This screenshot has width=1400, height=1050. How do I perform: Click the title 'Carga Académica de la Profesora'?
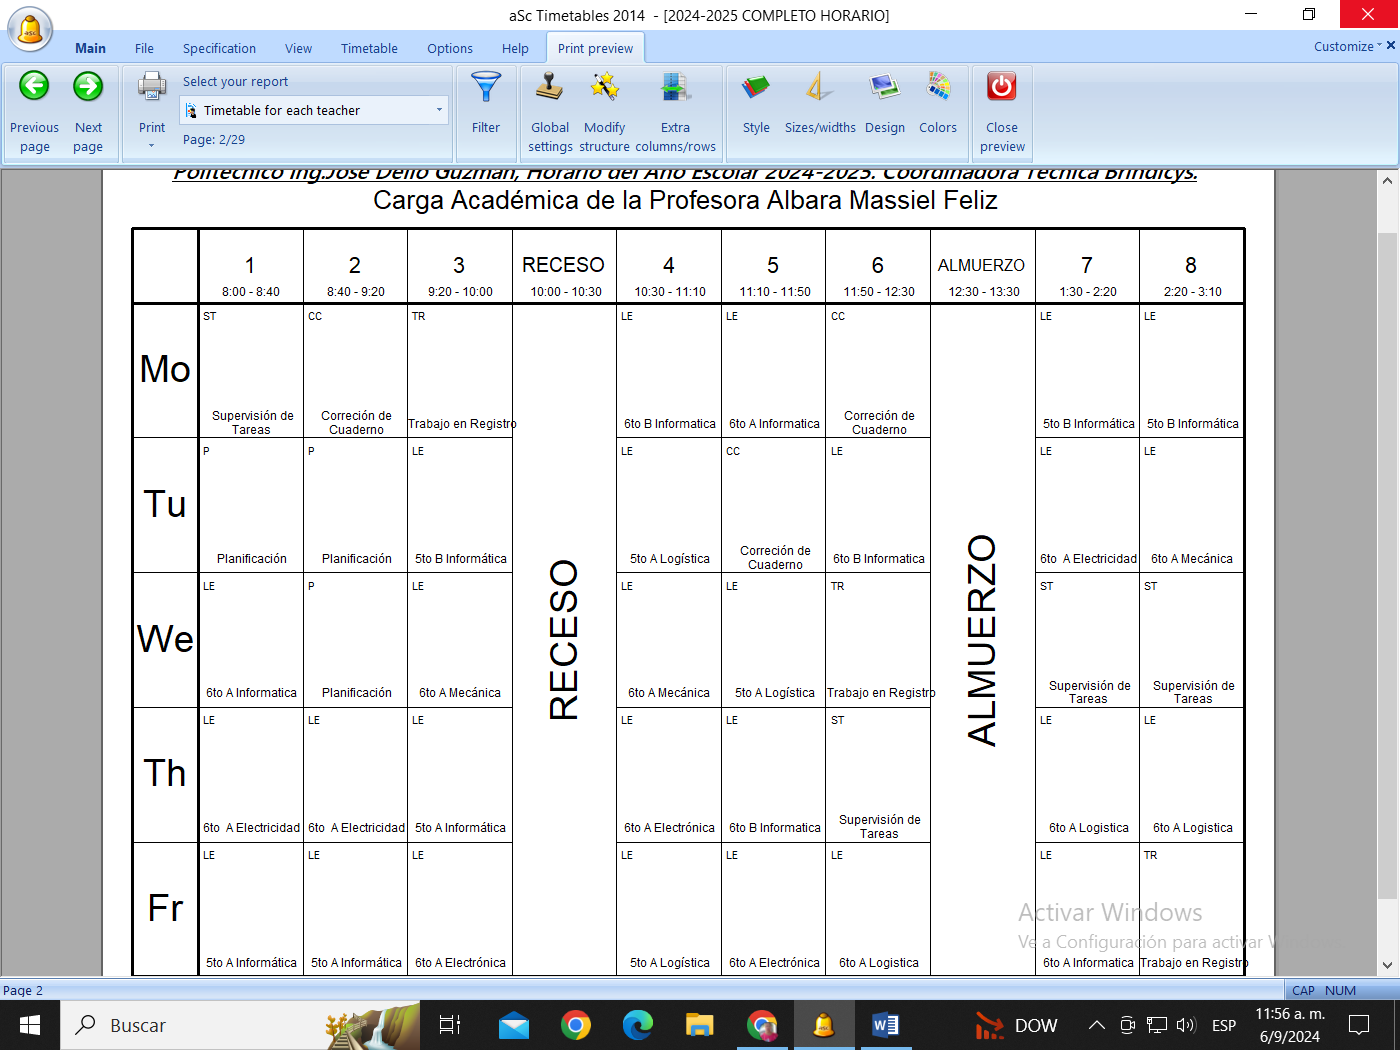[x=686, y=200]
